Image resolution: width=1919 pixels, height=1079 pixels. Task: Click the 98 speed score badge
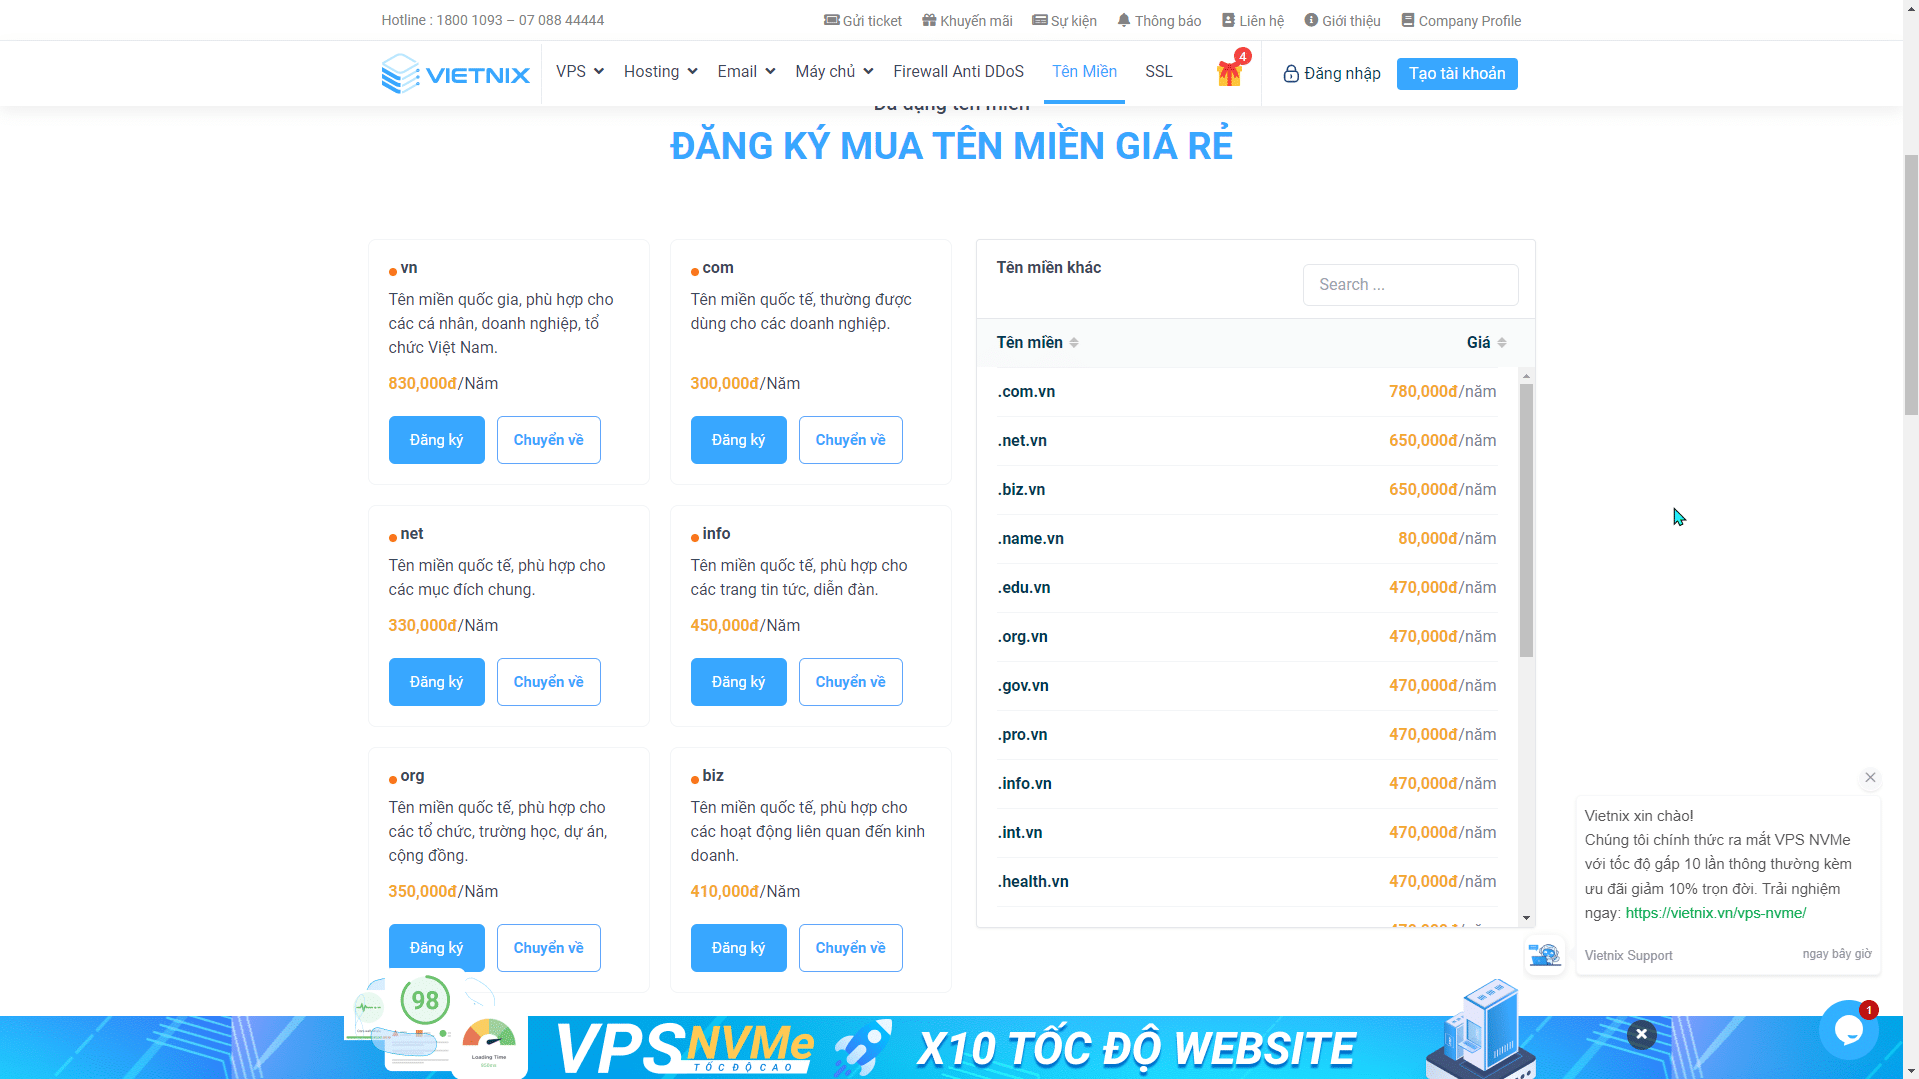[425, 1000]
